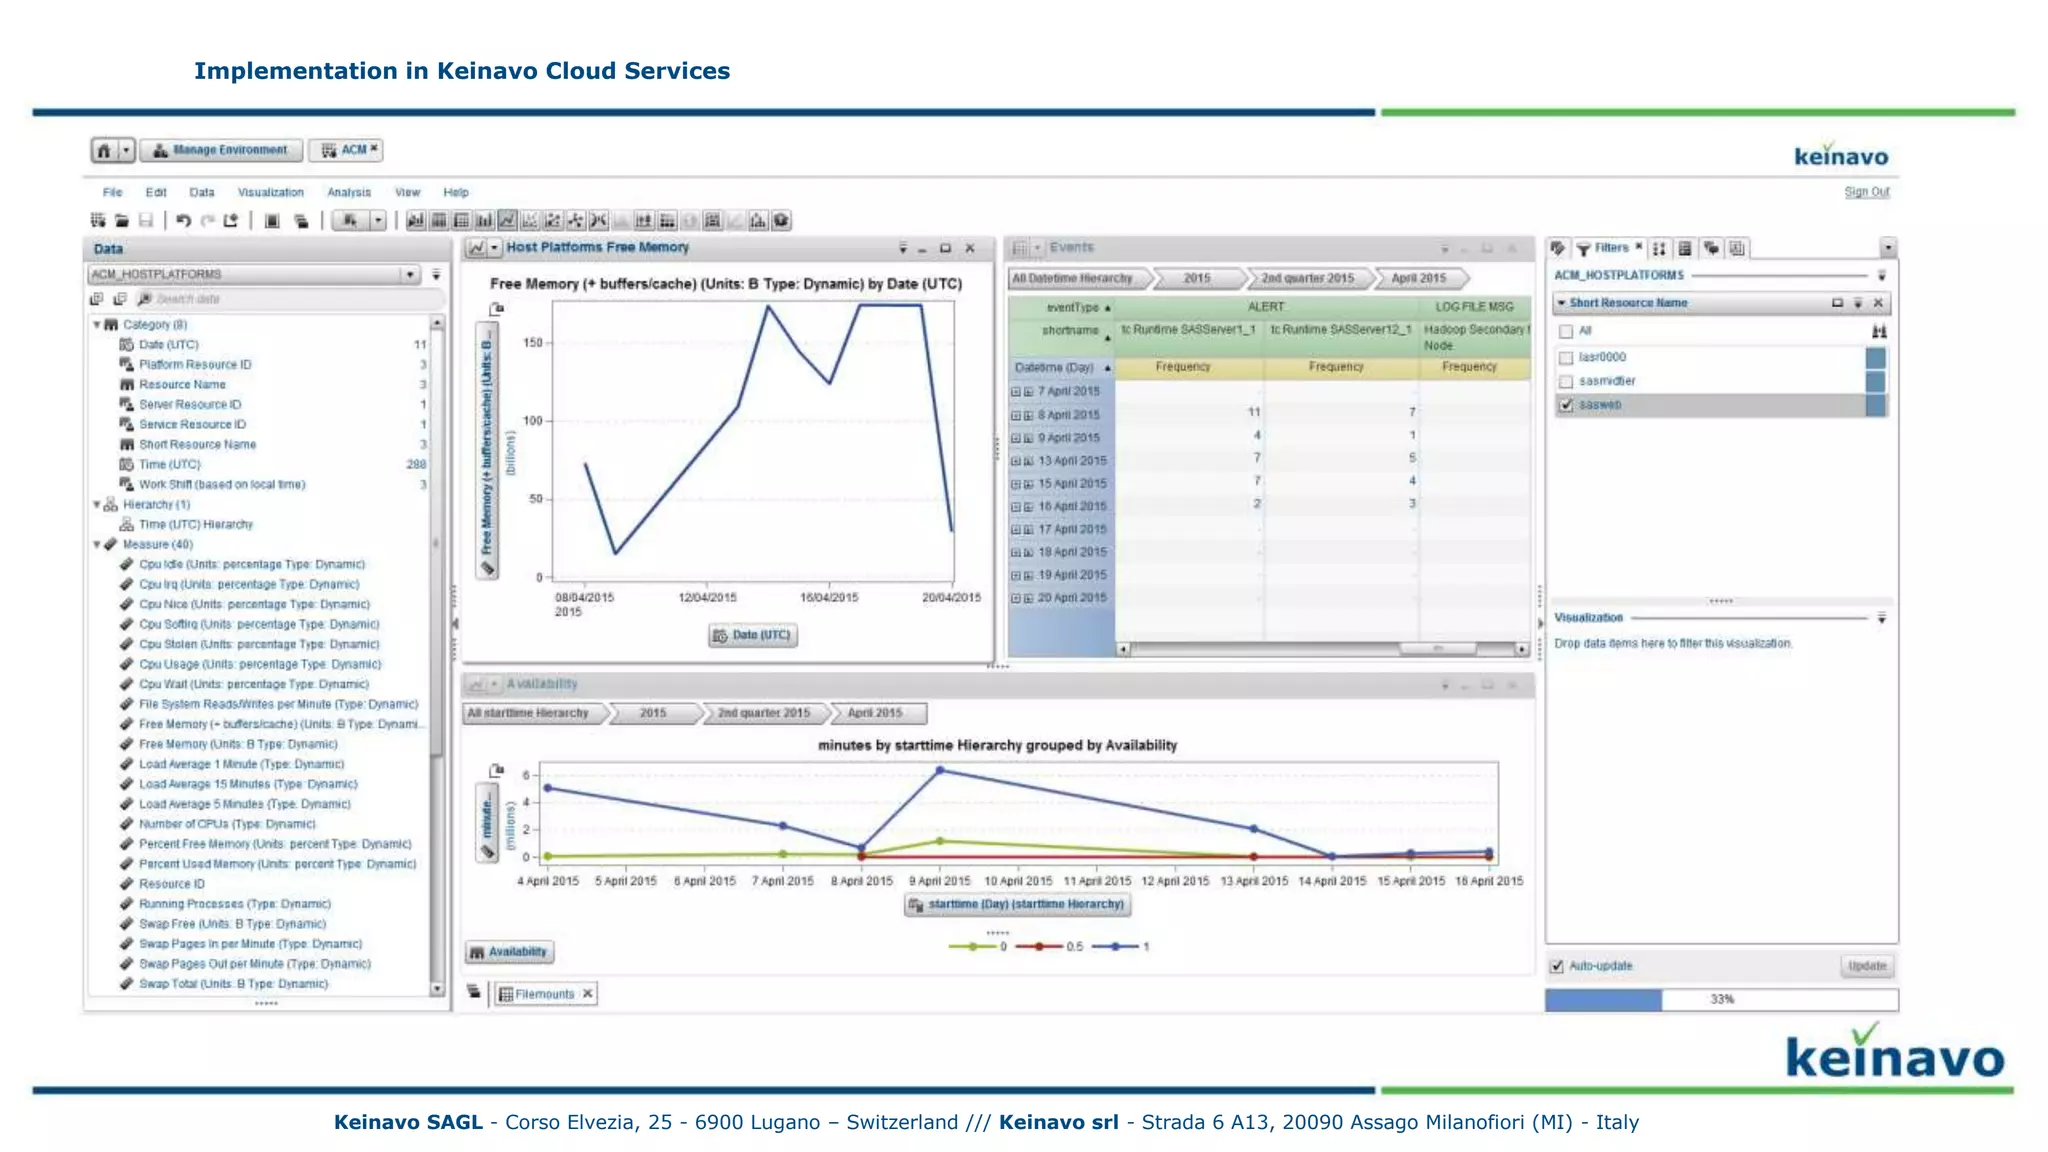Expand the 13 April 2015 row
Screen dimensions: 2048x1152
click(x=1015, y=461)
